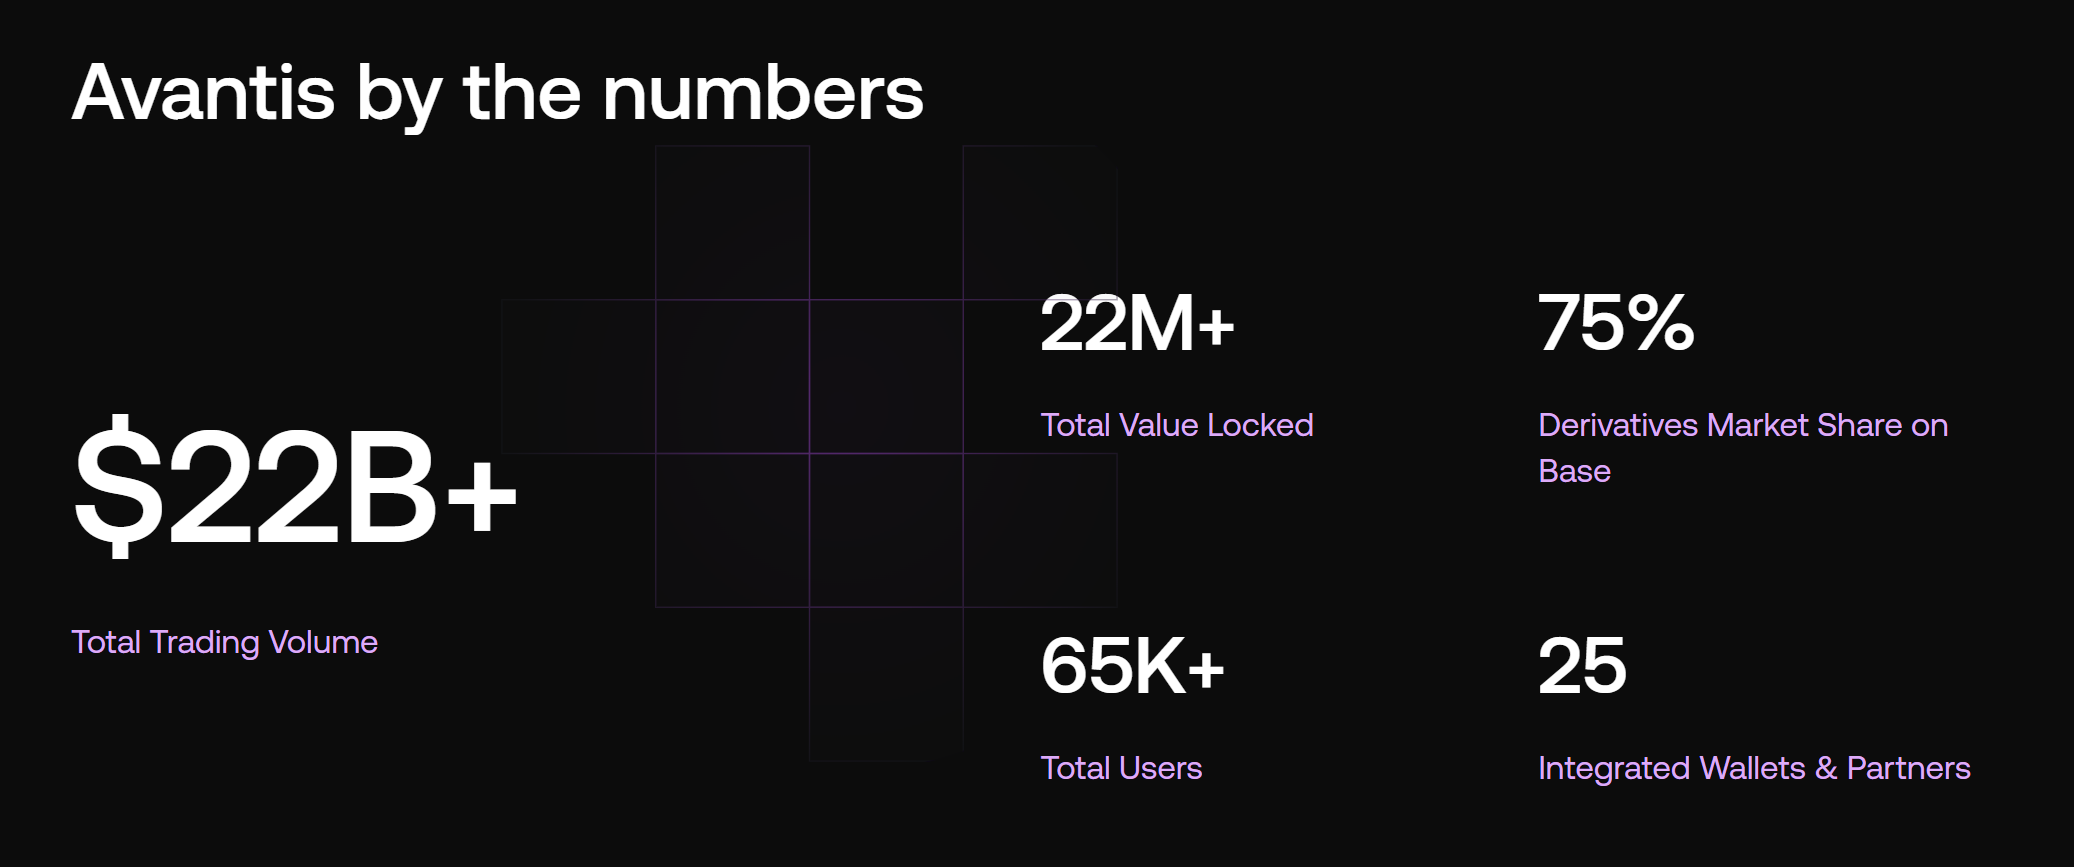2074x867 pixels.
Task: Click the Integrated Wallets & Partners label
Action: pos(1753,768)
